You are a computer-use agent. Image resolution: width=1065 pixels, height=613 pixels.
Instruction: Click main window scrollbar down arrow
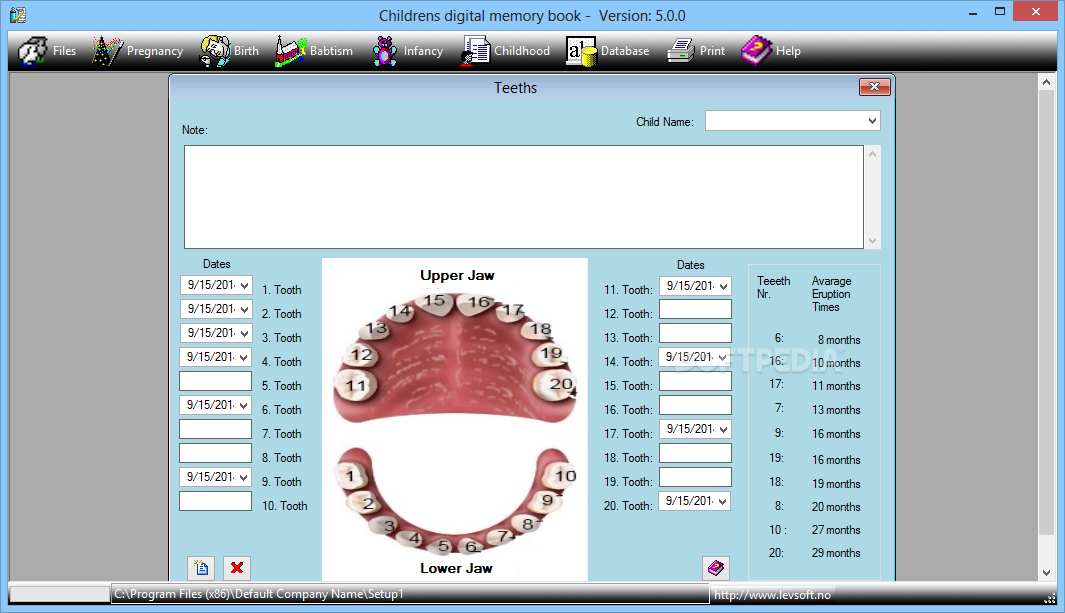pos(1047,572)
